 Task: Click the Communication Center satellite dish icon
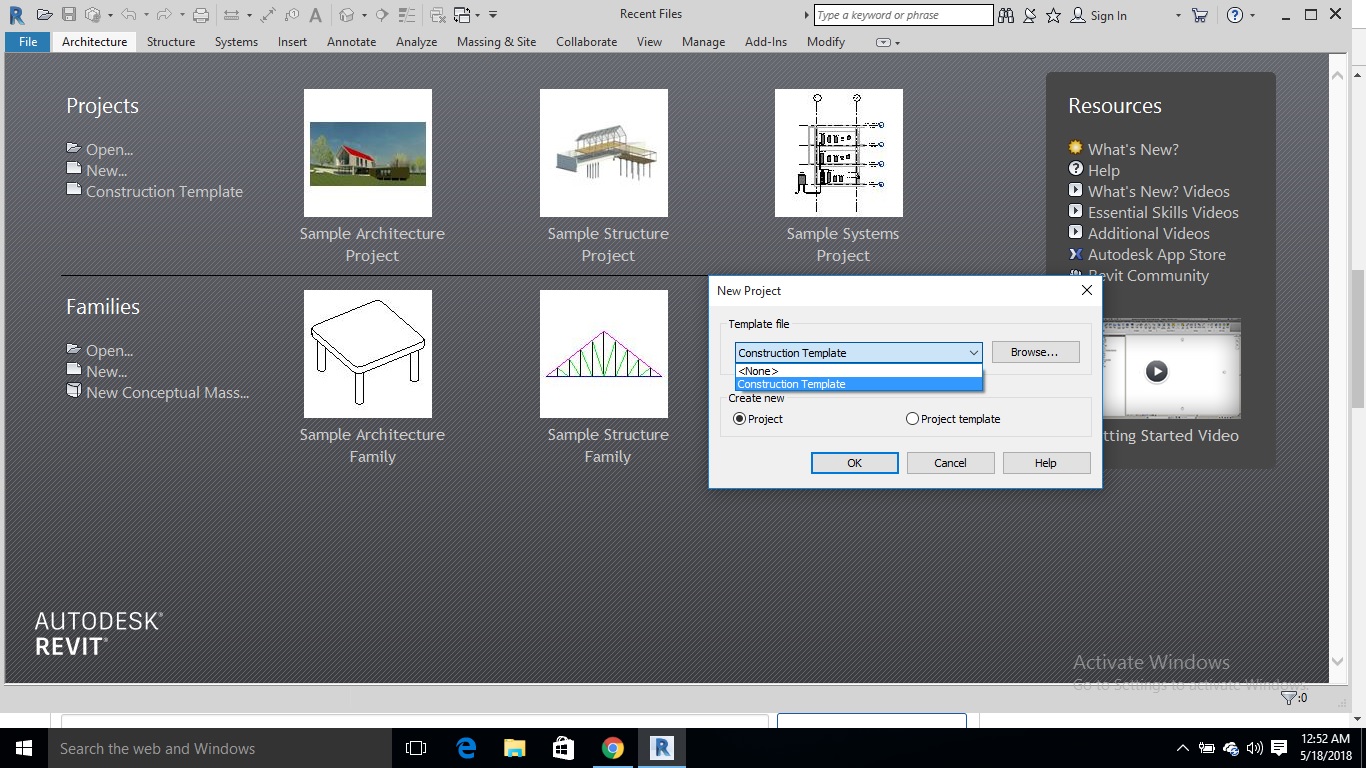(x=1029, y=15)
